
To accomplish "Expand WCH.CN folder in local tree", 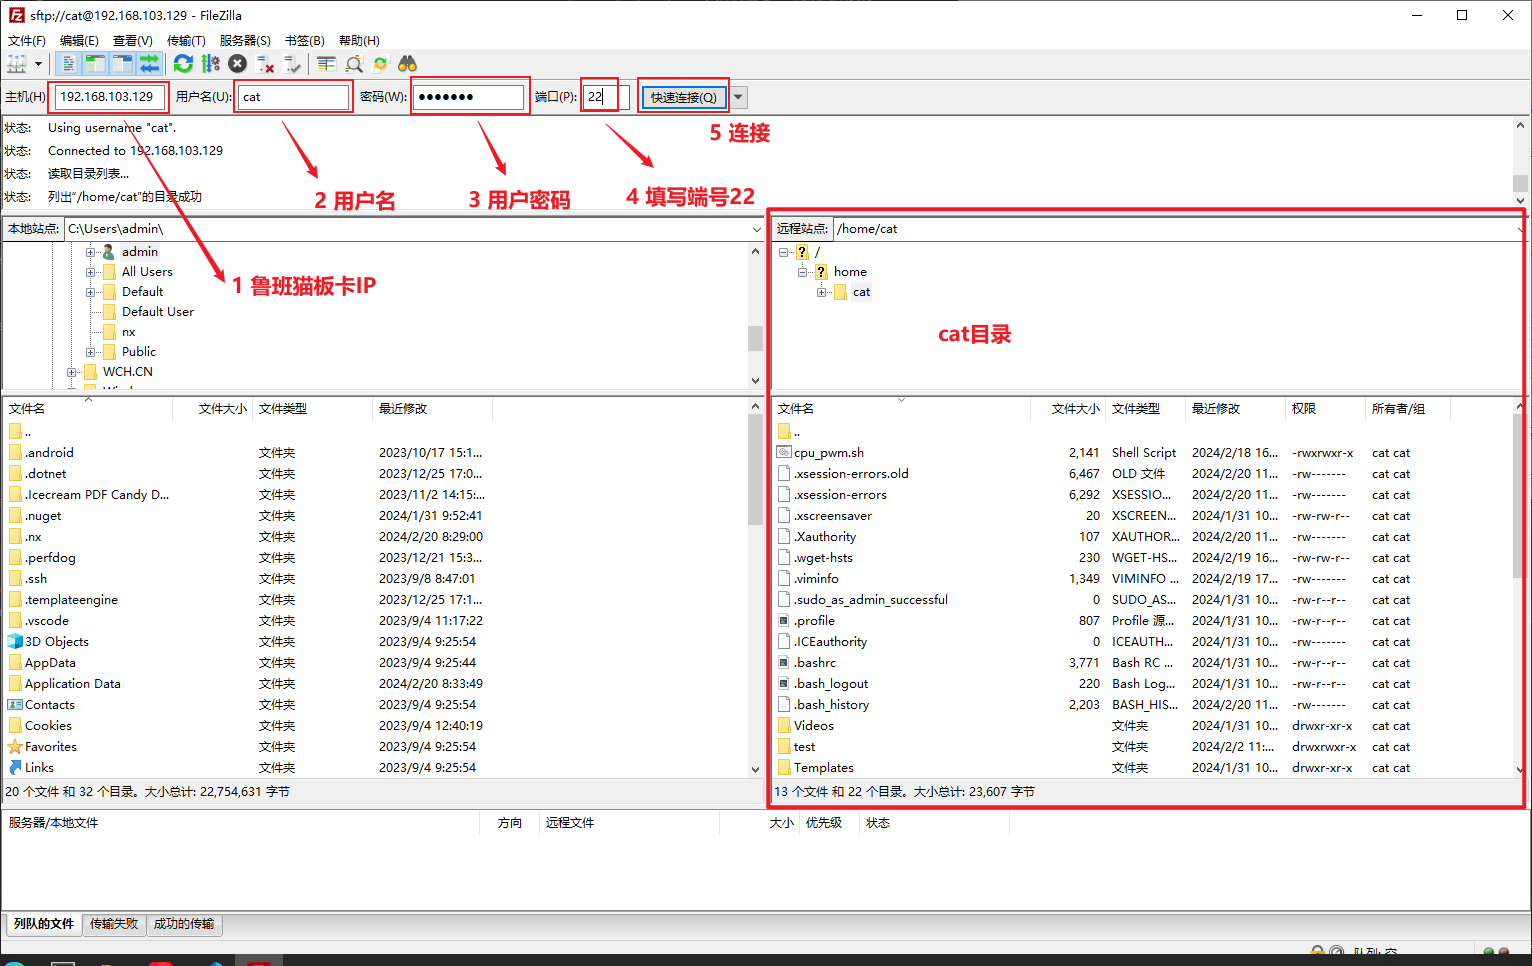I will click(x=71, y=372).
